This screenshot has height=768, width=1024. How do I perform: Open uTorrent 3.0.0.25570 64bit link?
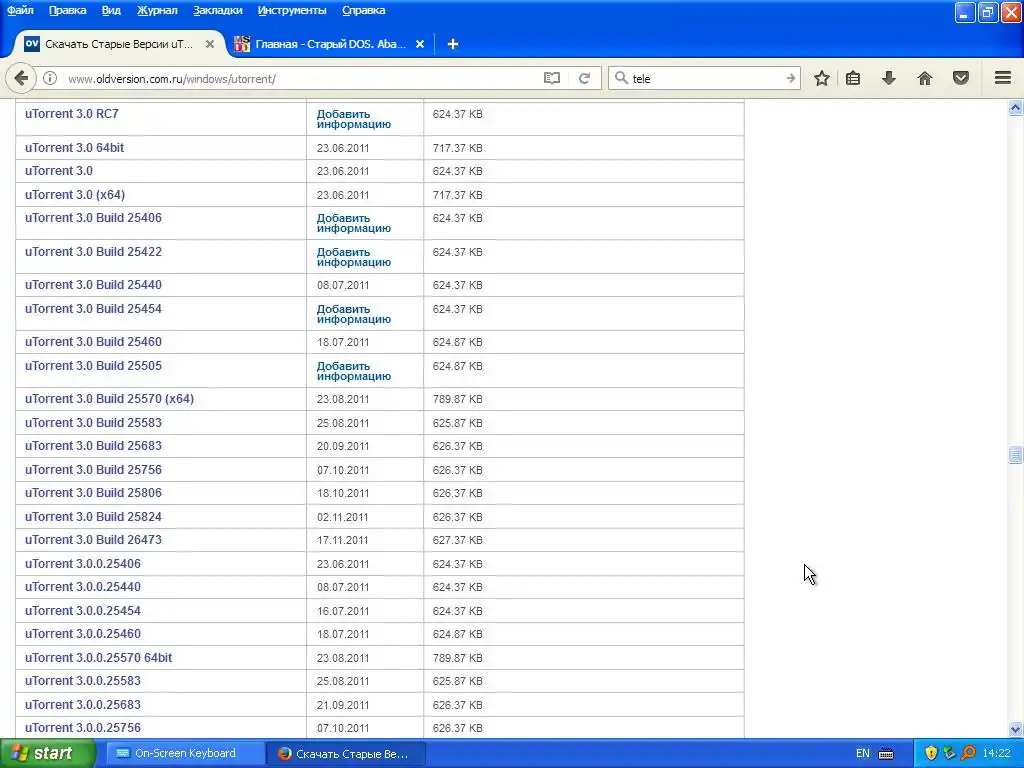tap(99, 658)
